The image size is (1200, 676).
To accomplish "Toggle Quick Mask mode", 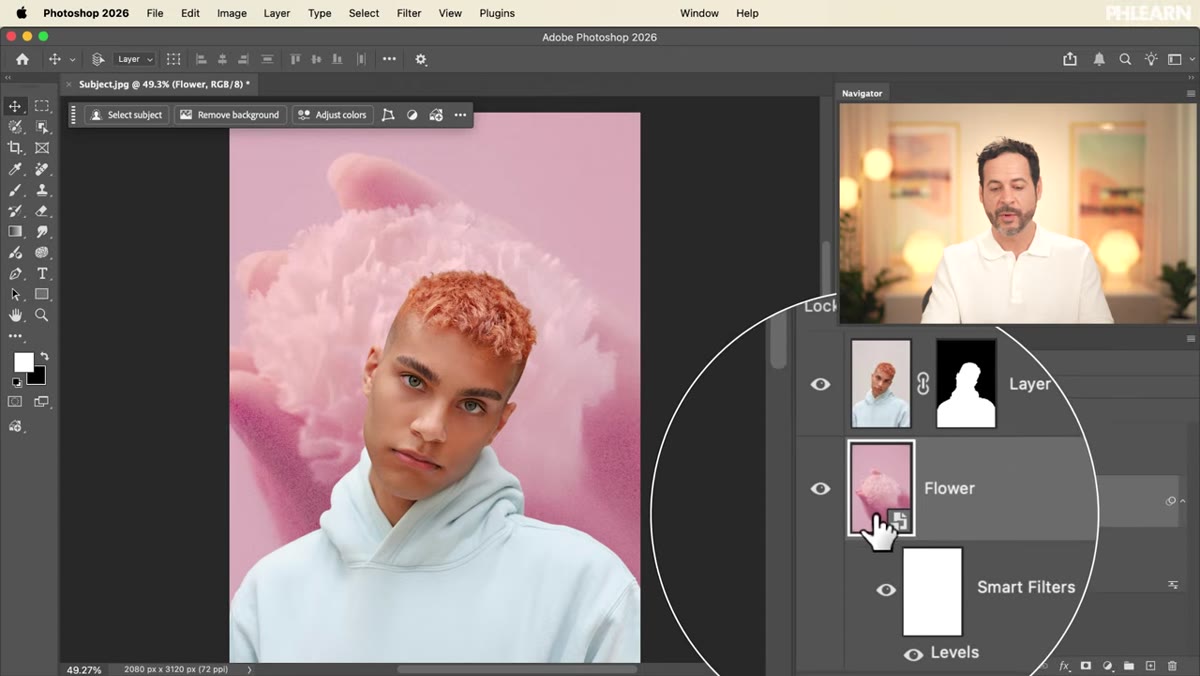I will click(x=15, y=401).
